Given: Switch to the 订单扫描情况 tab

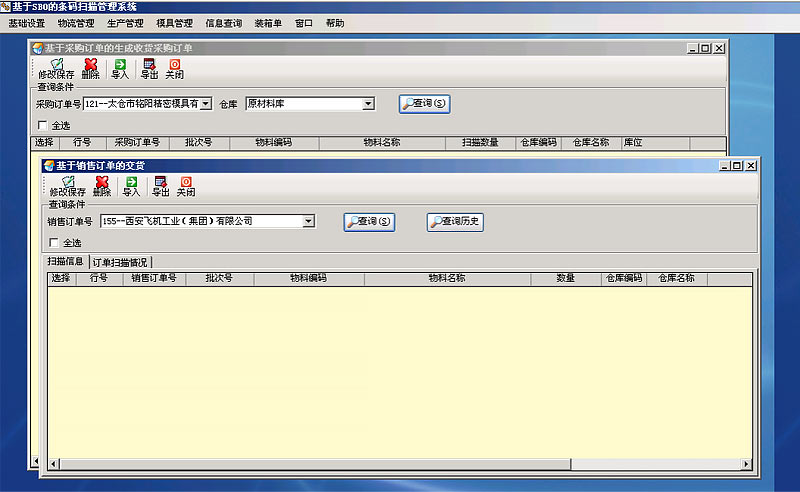Looking at the screenshot, I should pyautogui.click(x=121, y=262).
